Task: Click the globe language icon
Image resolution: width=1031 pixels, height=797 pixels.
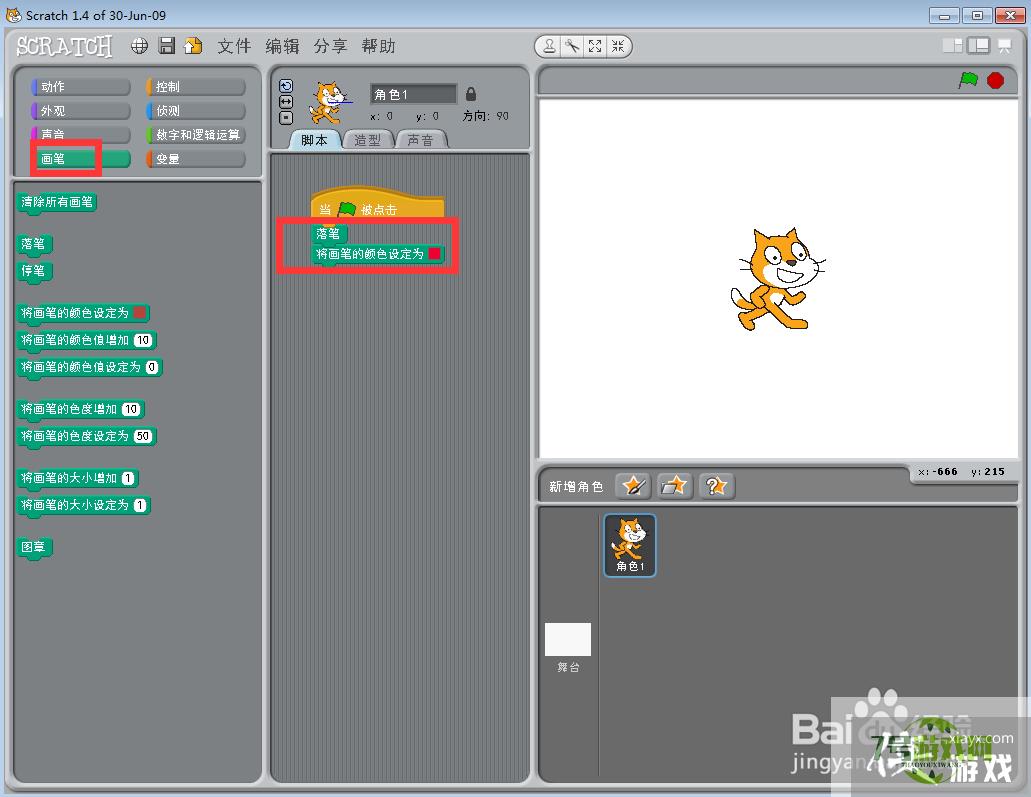Action: [x=139, y=45]
